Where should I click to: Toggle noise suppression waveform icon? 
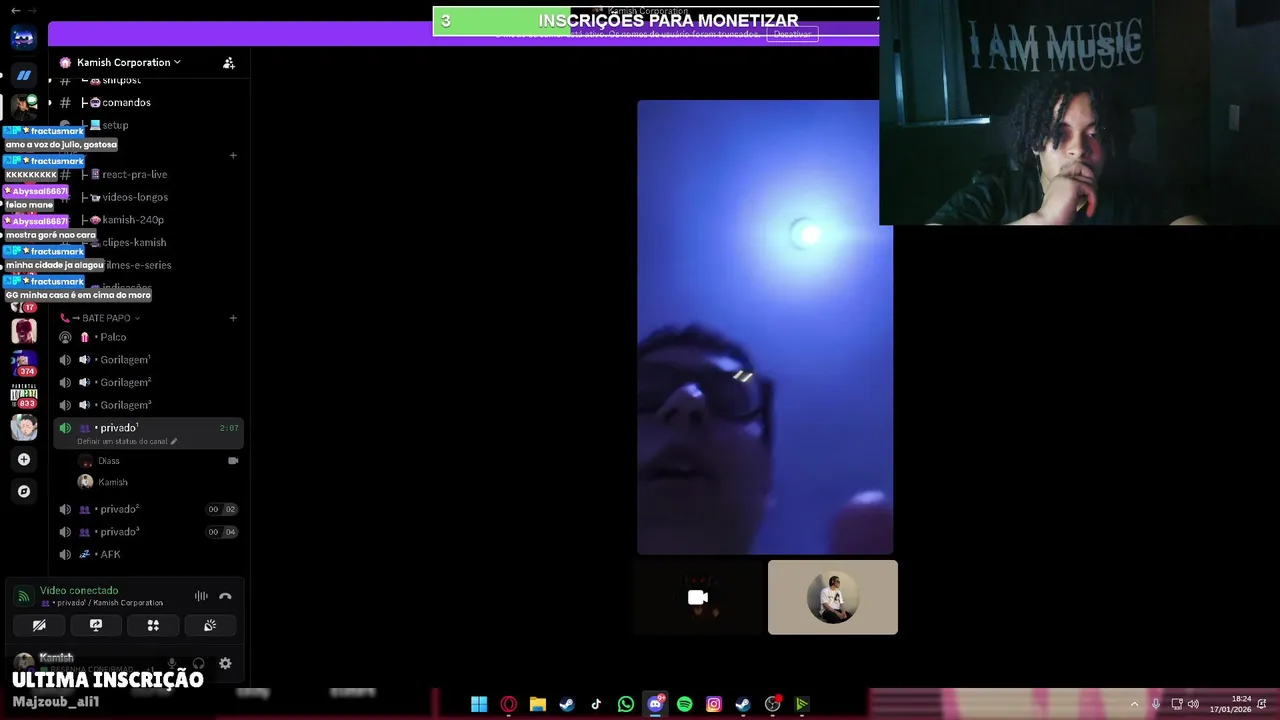click(x=201, y=596)
